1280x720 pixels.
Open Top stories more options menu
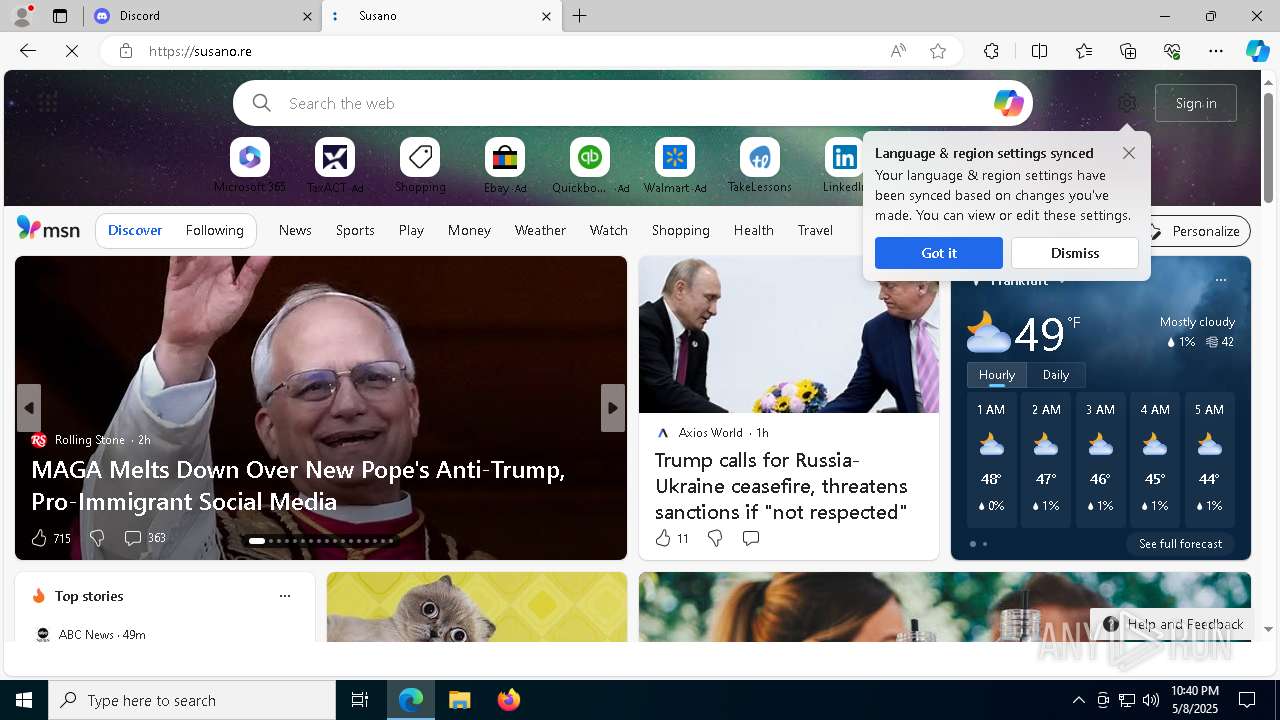285,596
